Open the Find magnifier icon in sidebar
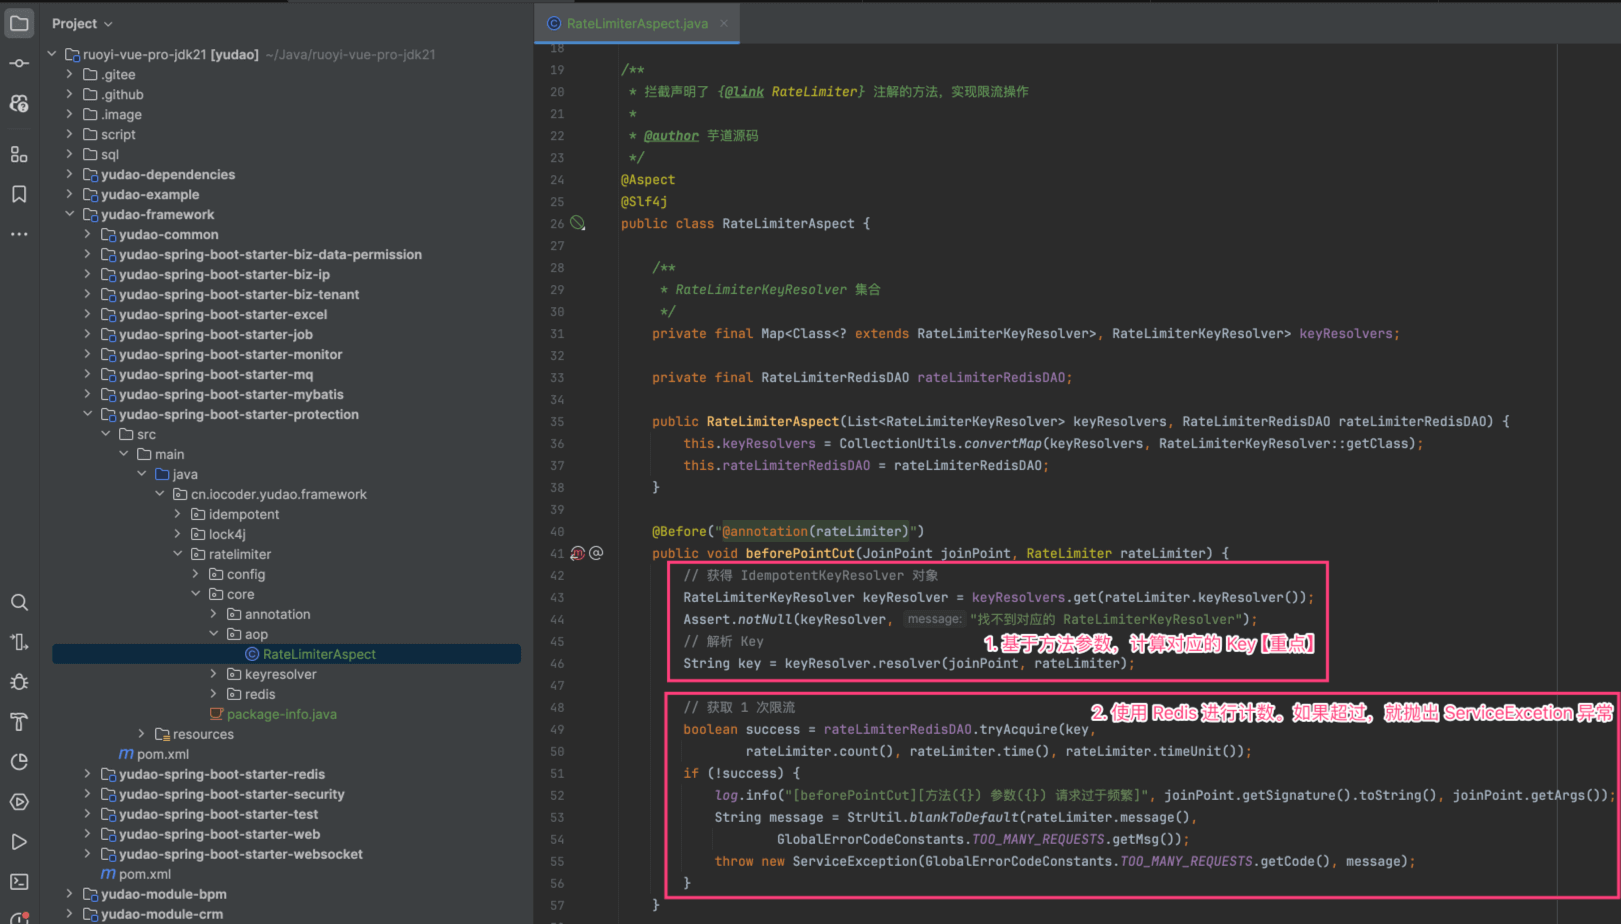The width and height of the screenshot is (1621, 924). pos(19,602)
